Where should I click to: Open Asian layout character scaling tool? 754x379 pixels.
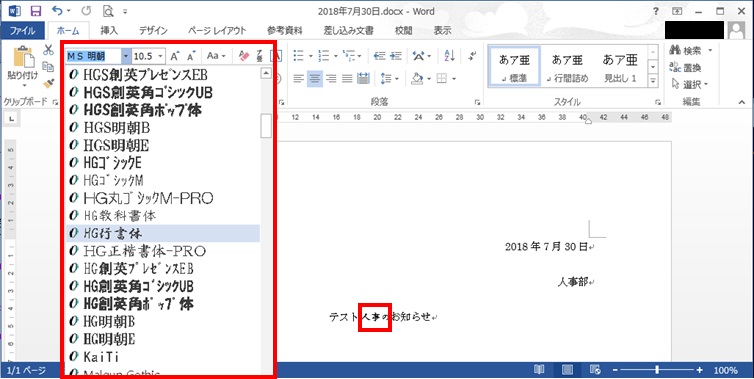[x=419, y=56]
